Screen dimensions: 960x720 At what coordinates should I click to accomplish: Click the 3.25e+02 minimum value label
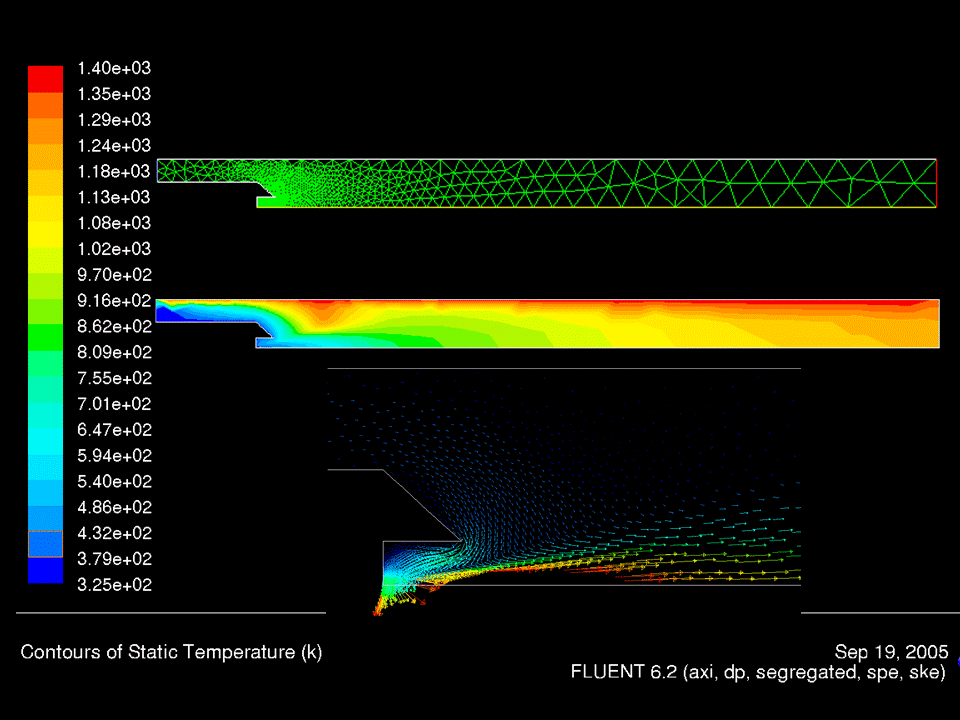pos(113,585)
